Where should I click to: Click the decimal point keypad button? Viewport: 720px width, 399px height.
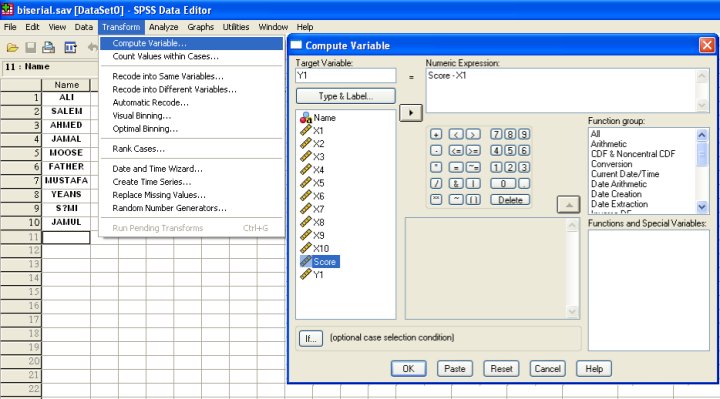[524, 184]
